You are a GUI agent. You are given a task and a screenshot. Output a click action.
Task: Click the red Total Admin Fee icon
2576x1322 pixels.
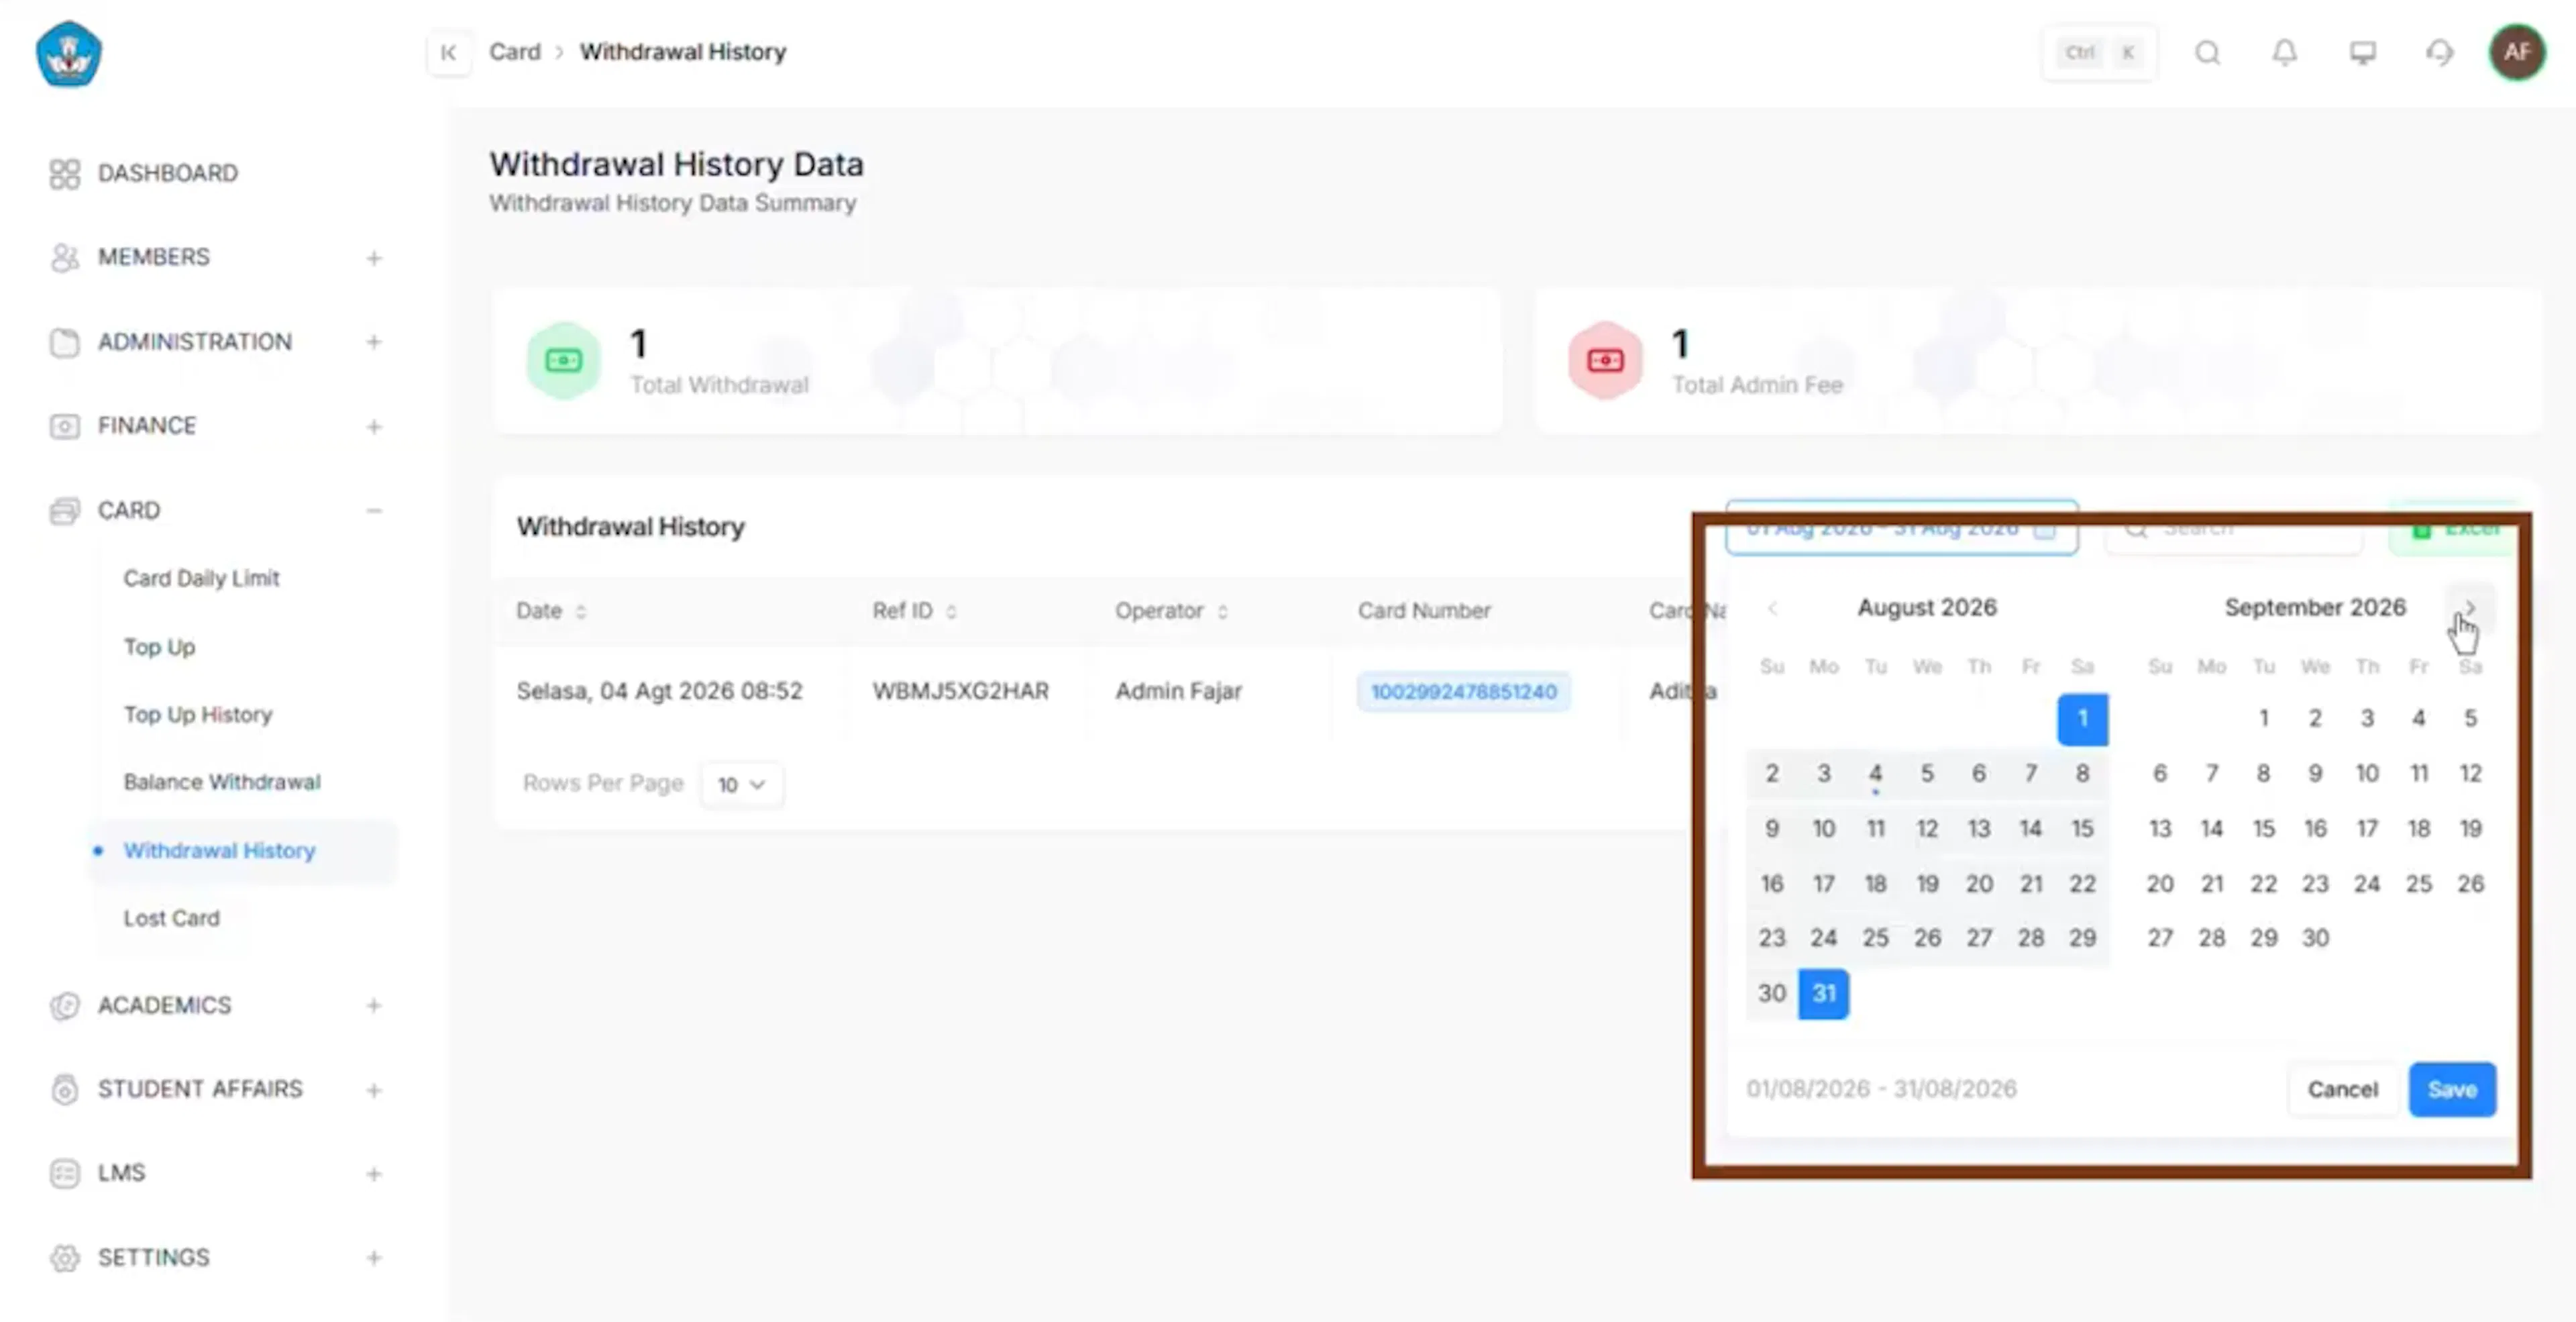(x=1605, y=360)
